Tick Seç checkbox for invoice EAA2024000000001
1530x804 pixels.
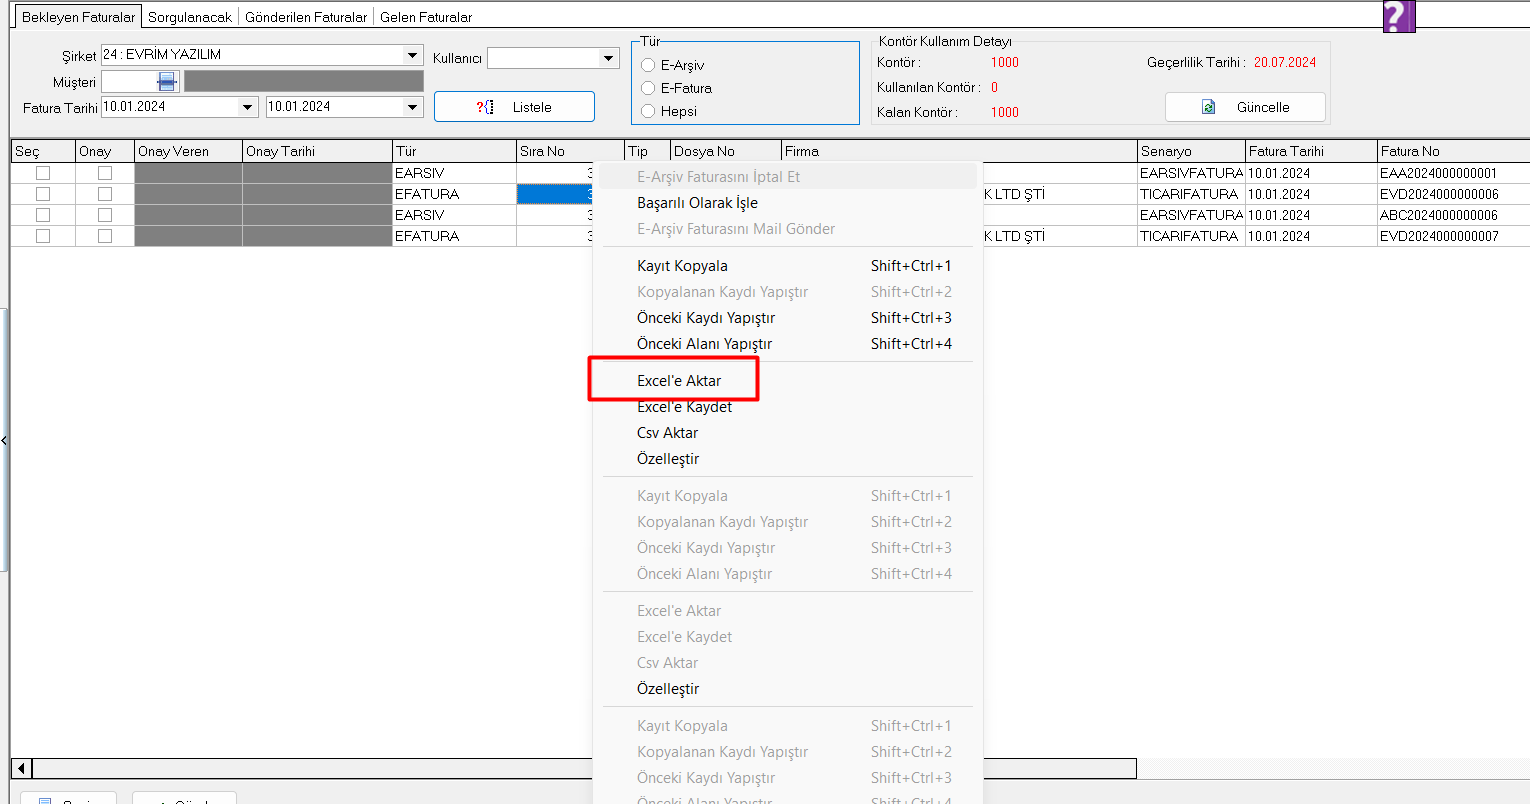43,173
